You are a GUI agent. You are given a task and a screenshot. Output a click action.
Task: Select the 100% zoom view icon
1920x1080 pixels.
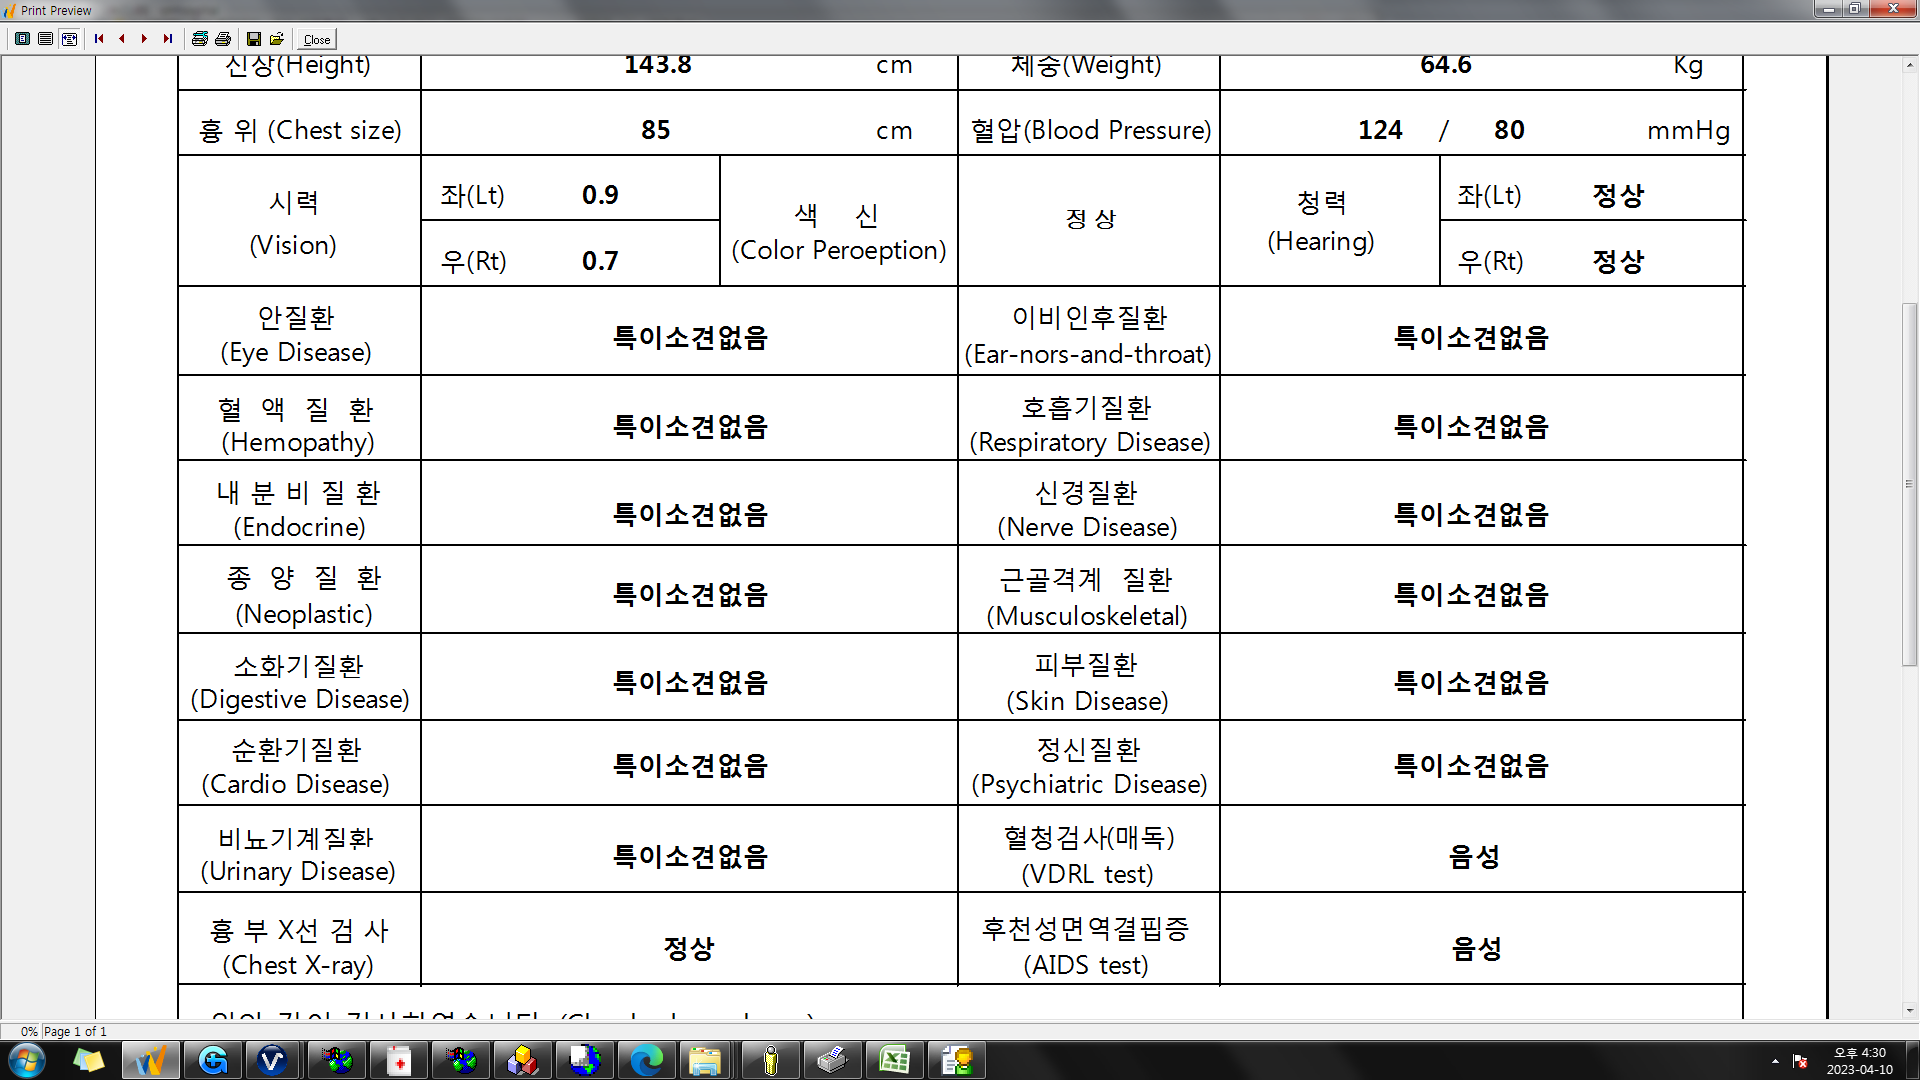(46, 39)
